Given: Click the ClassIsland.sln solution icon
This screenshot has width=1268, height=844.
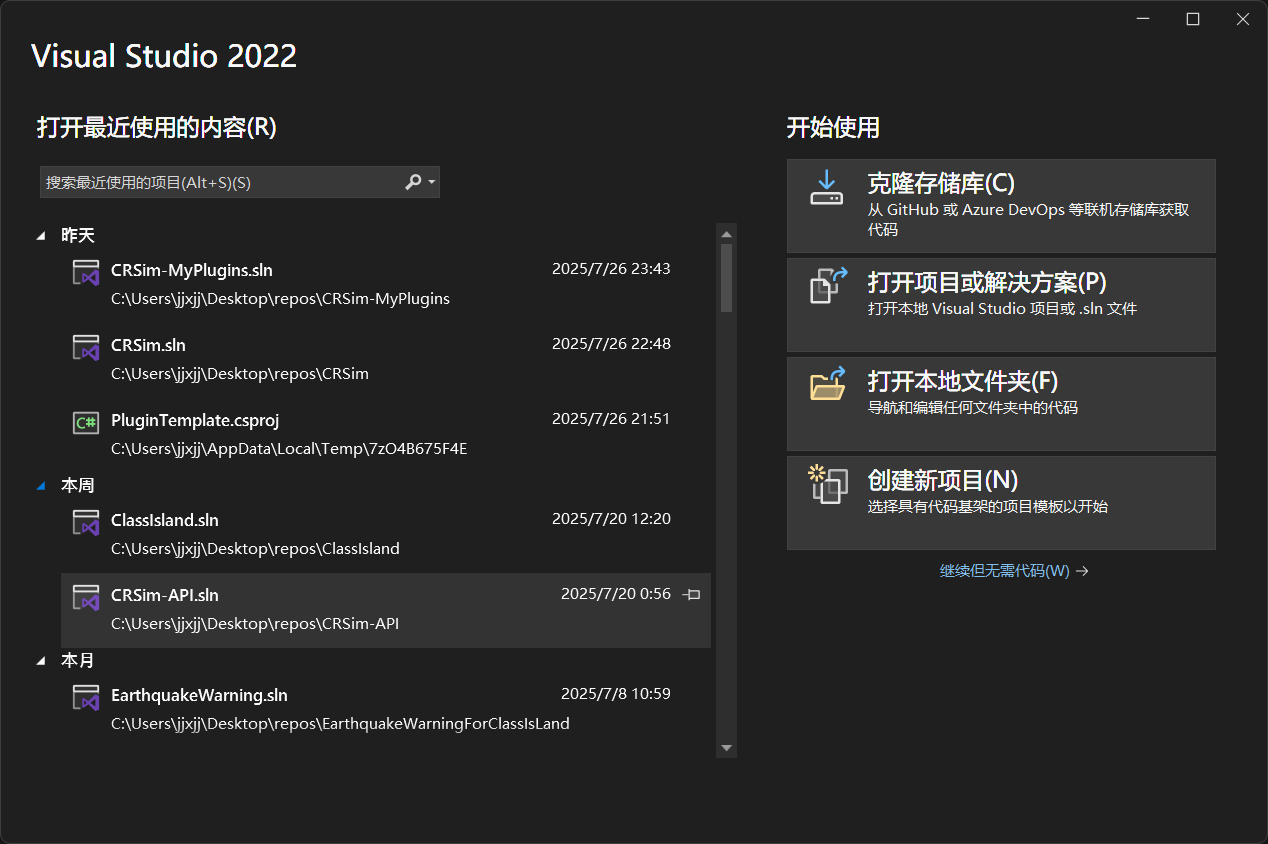Looking at the screenshot, I should click(86, 522).
